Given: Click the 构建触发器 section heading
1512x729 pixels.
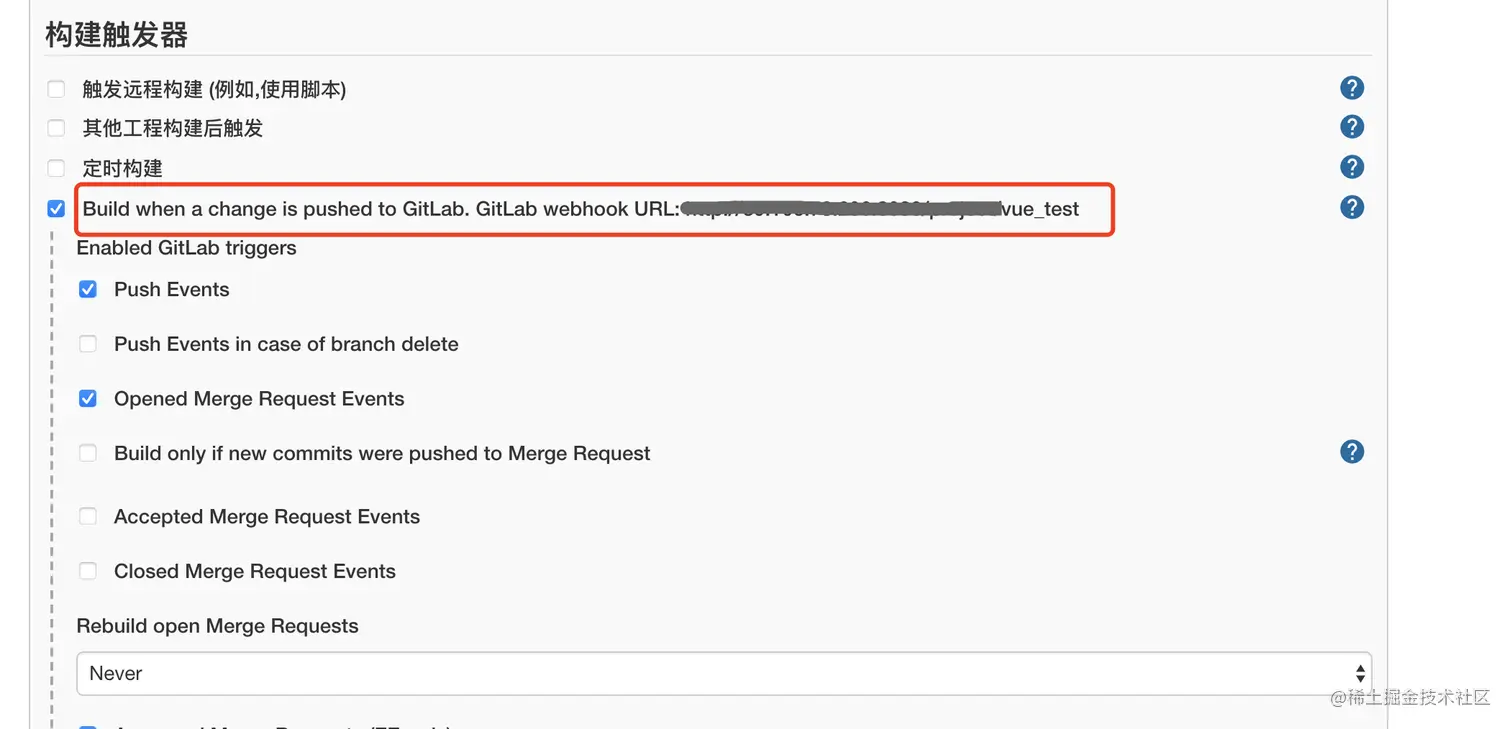Looking at the screenshot, I should point(117,35).
